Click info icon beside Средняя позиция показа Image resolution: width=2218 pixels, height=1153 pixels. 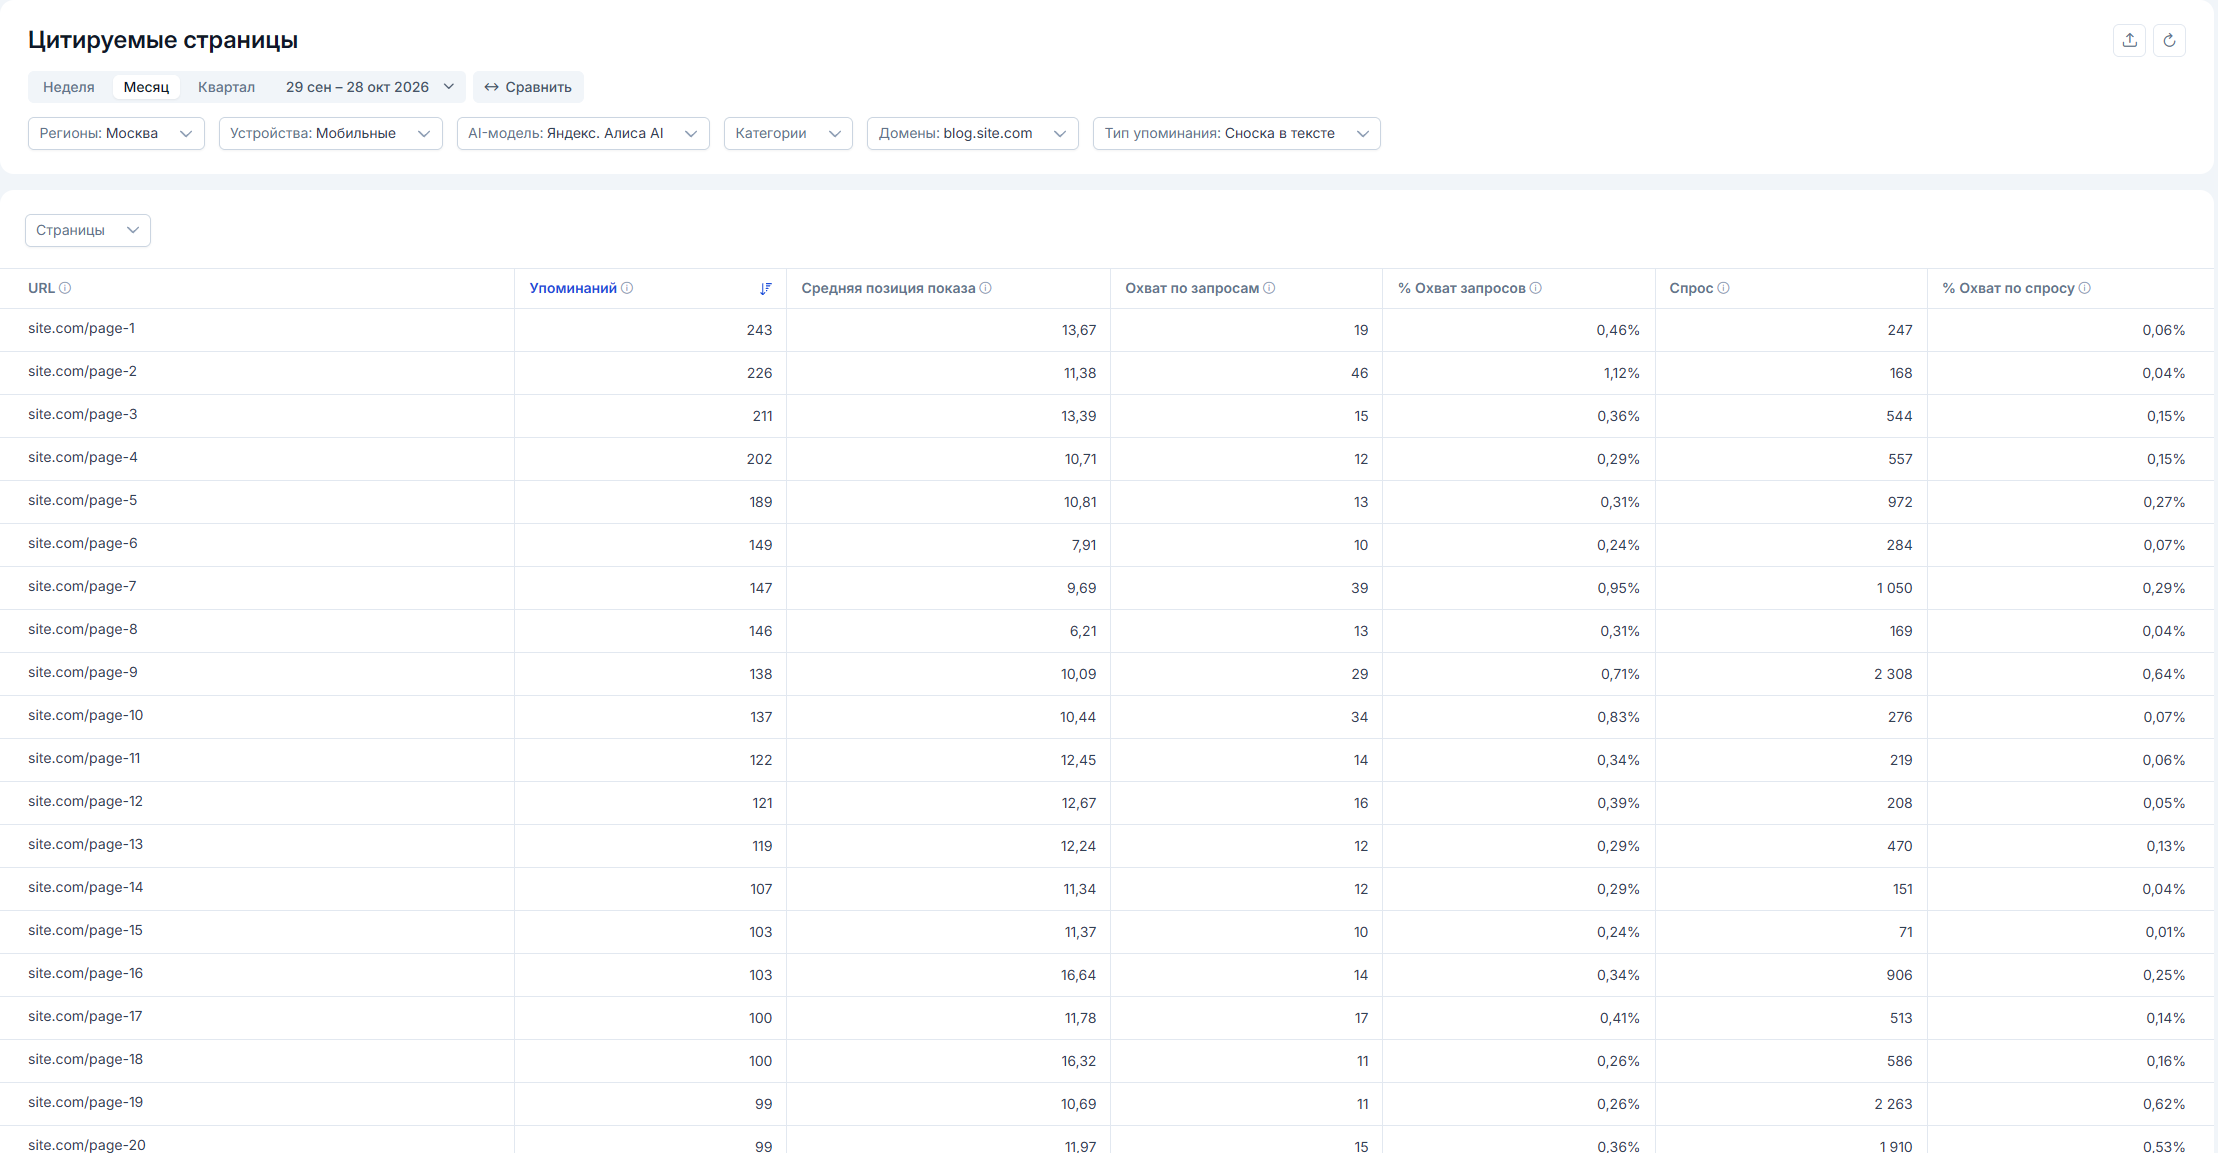(x=985, y=288)
